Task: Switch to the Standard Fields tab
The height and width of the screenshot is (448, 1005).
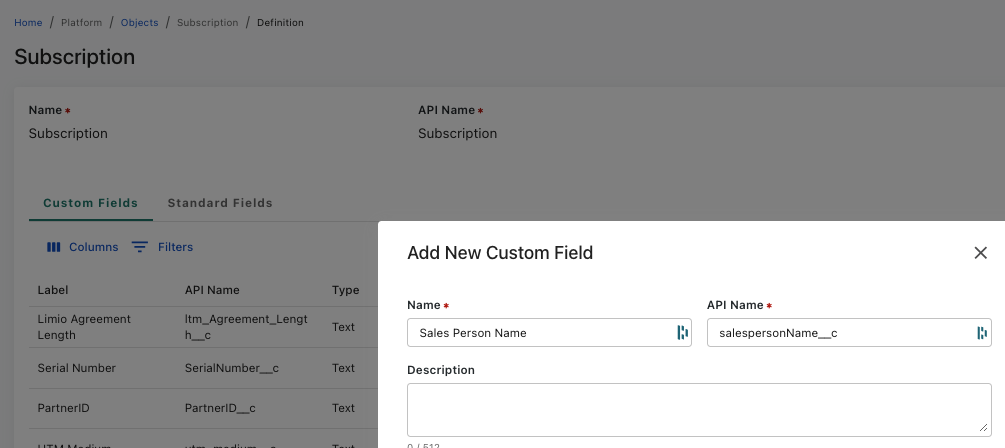Action: tap(220, 203)
